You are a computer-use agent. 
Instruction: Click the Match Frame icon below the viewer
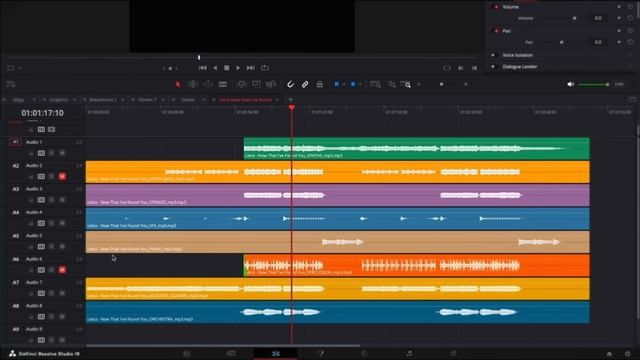(447, 68)
